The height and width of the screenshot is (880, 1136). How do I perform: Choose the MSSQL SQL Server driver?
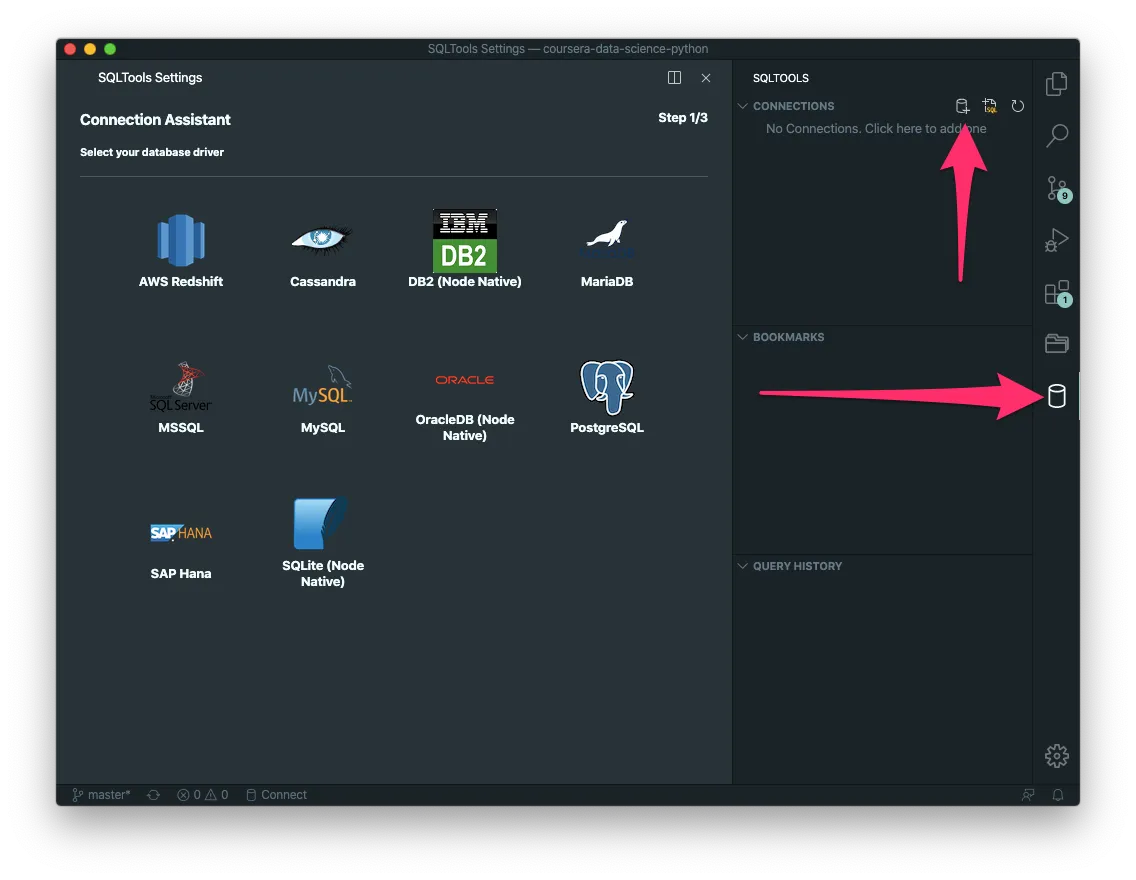pos(181,397)
